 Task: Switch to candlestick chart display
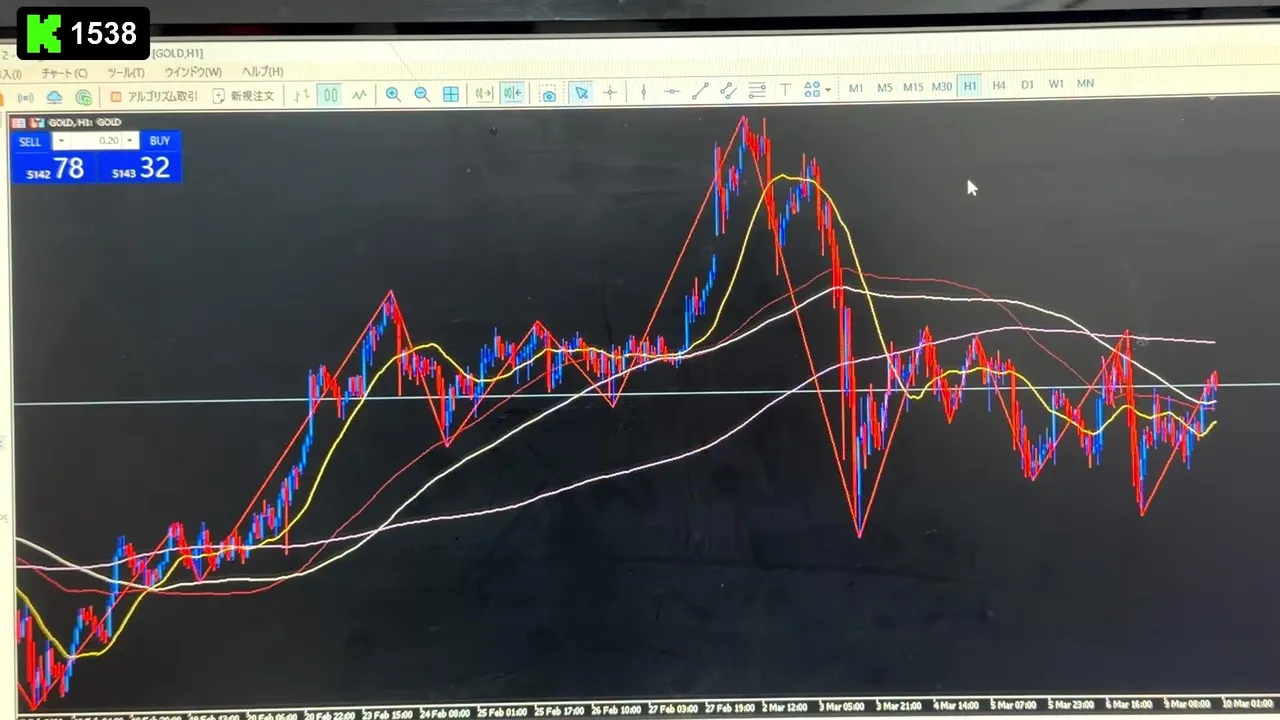330,95
